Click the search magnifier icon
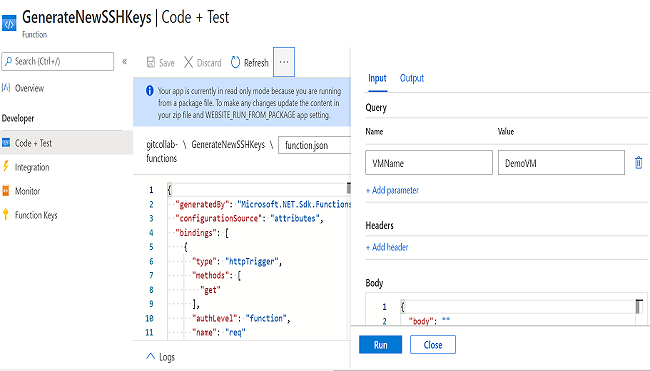The width and height of the screenshot is (650, 371). pyautogui.click(x=8, y=61)
